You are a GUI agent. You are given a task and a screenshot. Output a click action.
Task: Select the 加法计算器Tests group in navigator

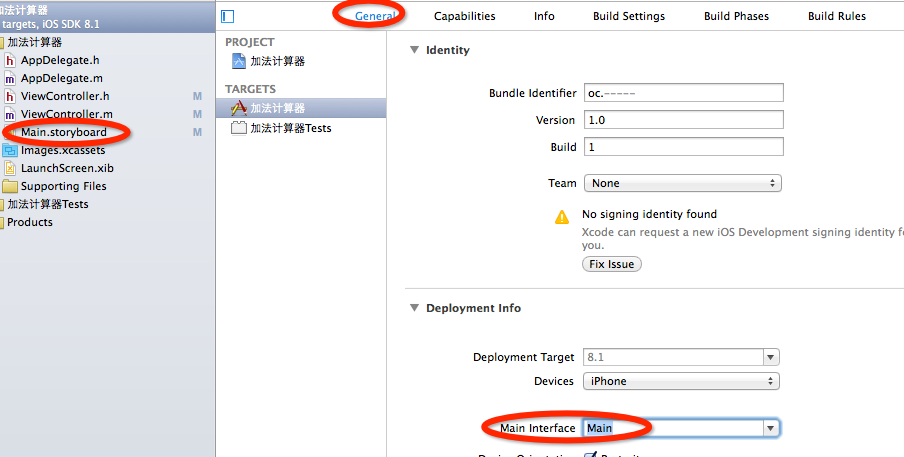click(48, 205)
